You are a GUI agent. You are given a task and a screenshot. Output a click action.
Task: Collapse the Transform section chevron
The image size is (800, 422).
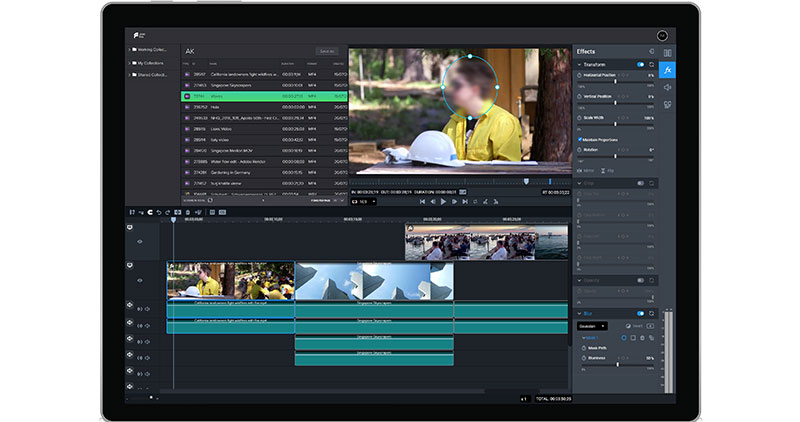coord(579,64)
